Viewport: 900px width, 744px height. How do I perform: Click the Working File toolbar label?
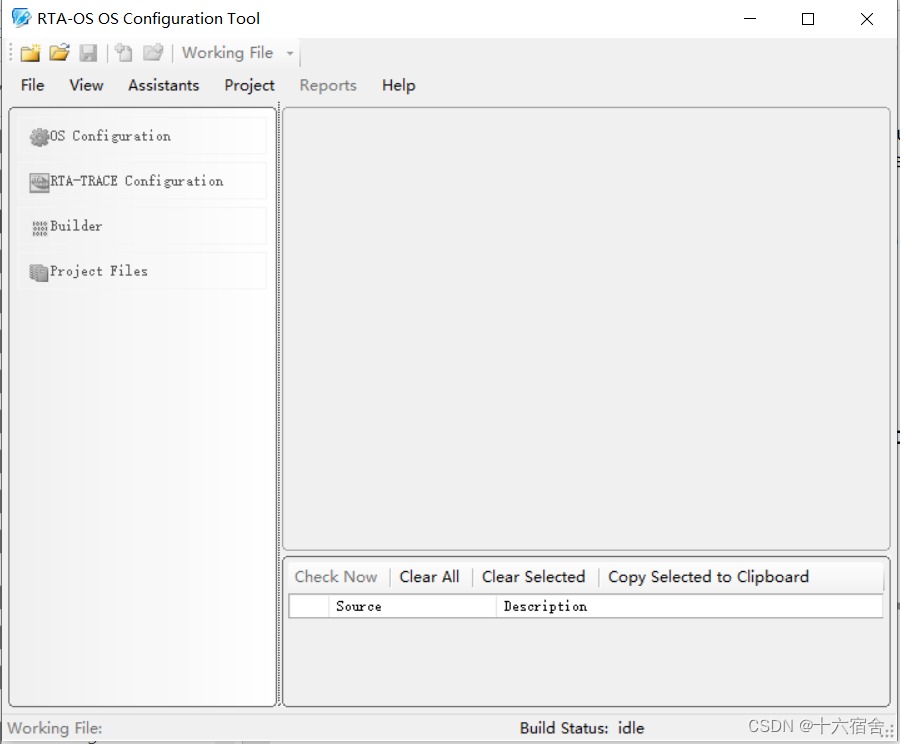(x=227, y=53)
